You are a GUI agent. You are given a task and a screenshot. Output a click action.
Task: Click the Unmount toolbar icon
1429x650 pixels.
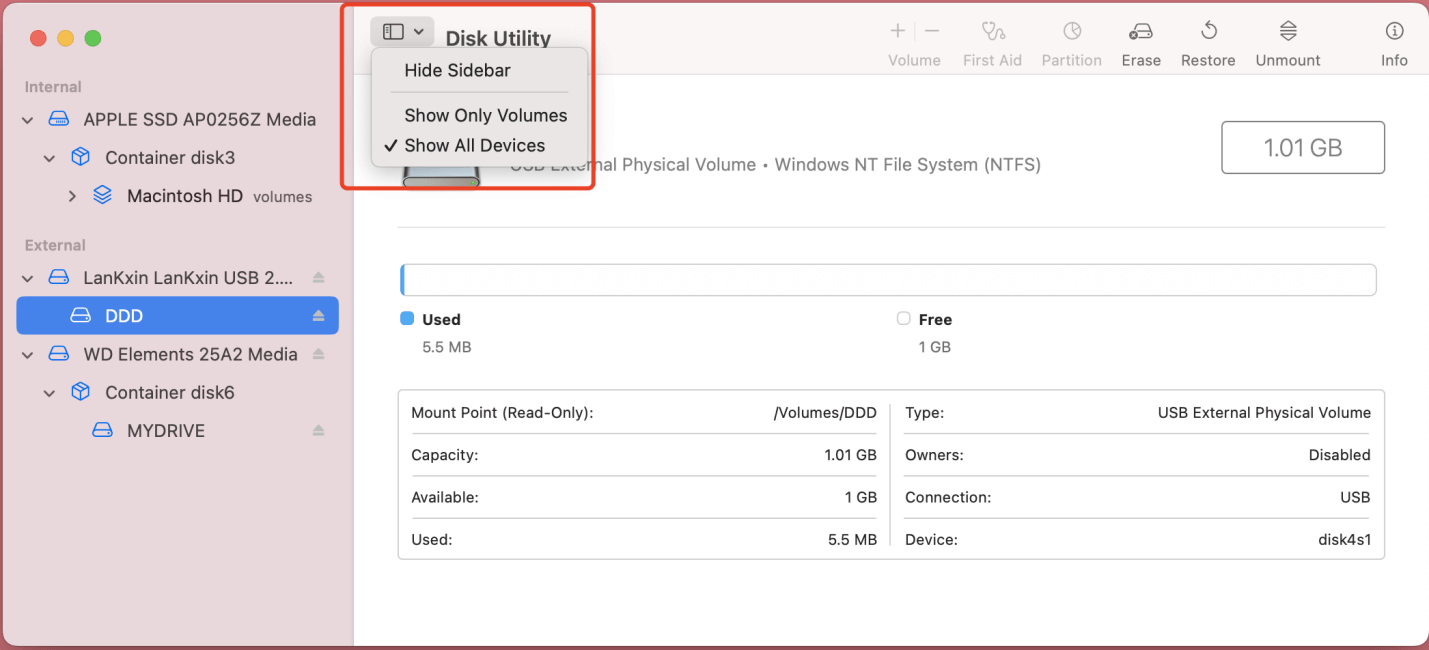coord(1288,32)
